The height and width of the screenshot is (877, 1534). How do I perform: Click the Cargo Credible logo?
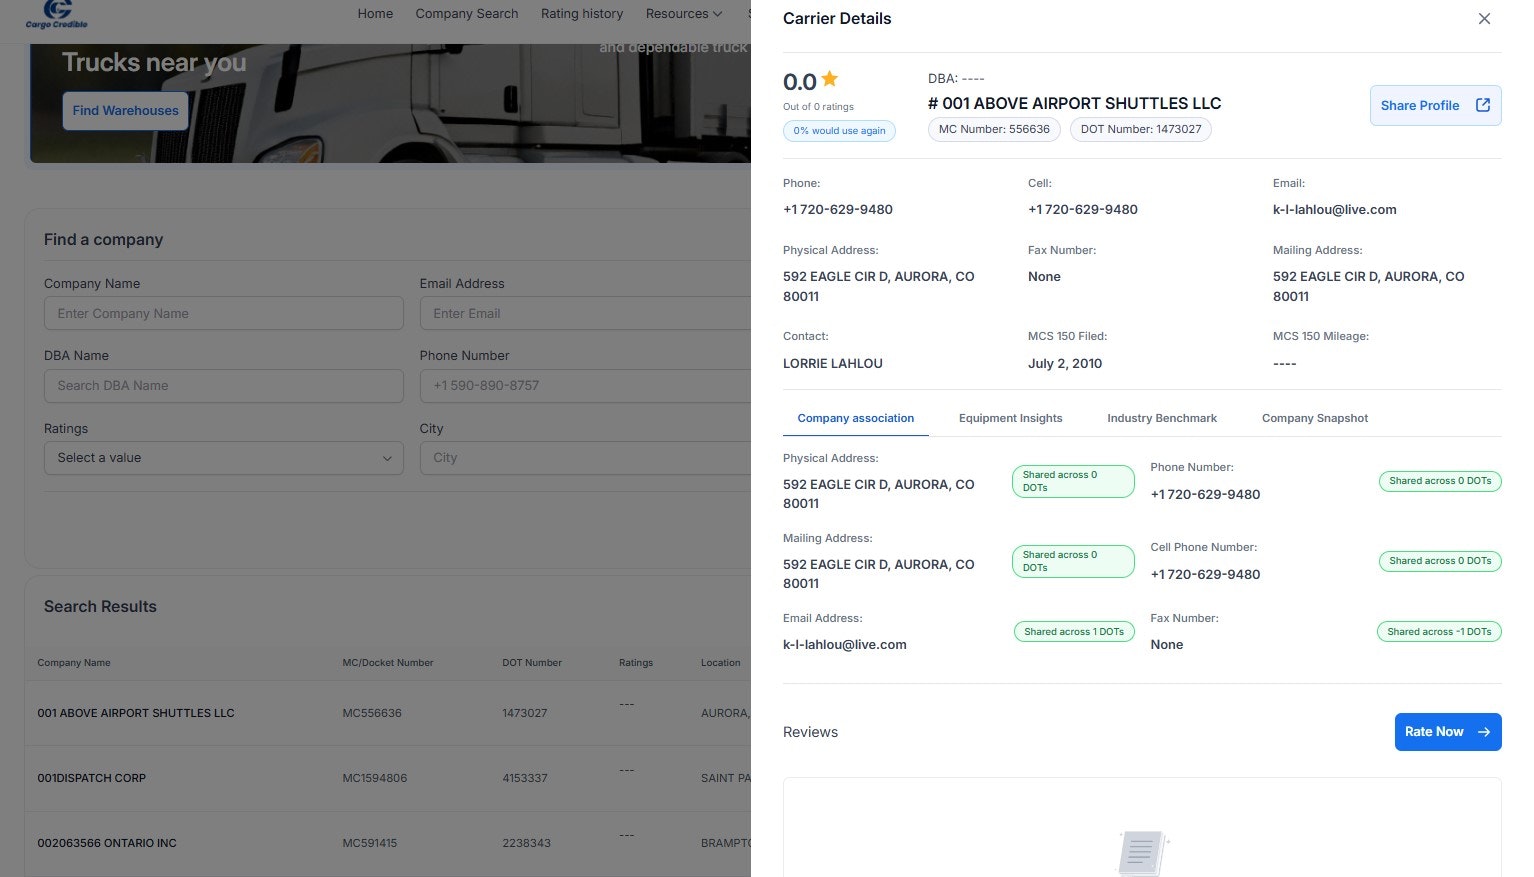tap(57, 14)
